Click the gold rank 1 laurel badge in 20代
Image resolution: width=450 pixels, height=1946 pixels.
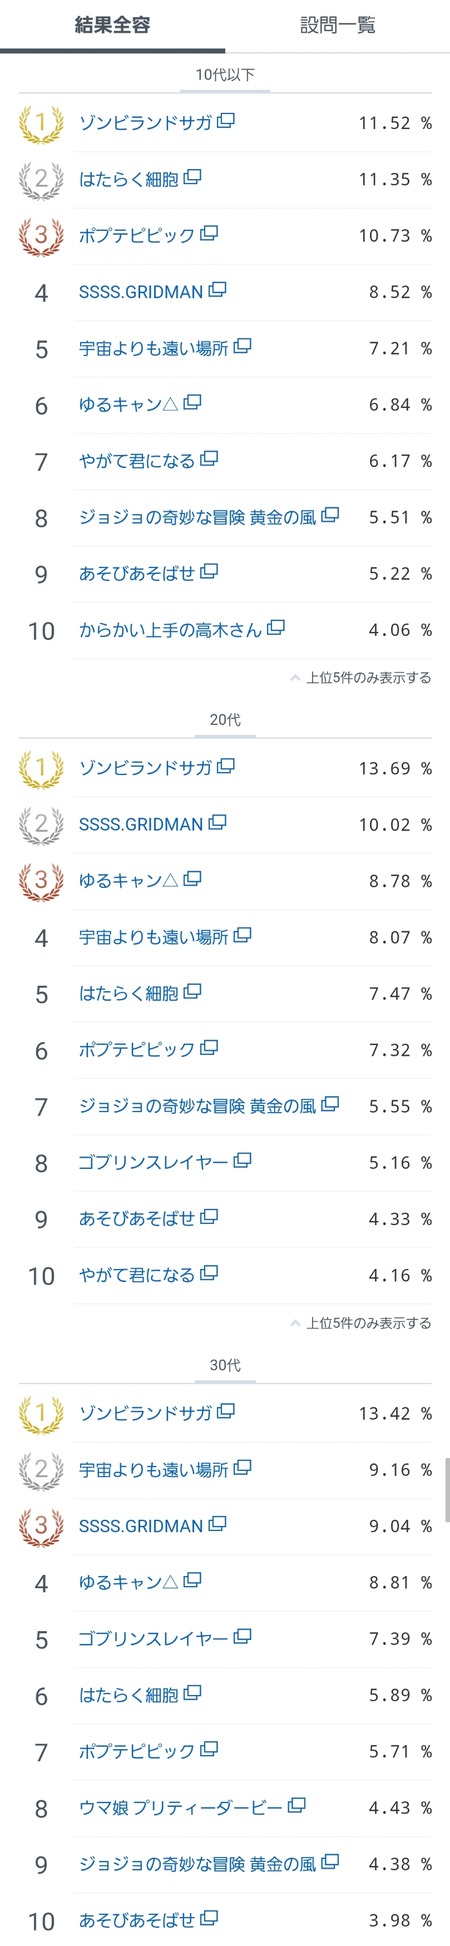41,768
